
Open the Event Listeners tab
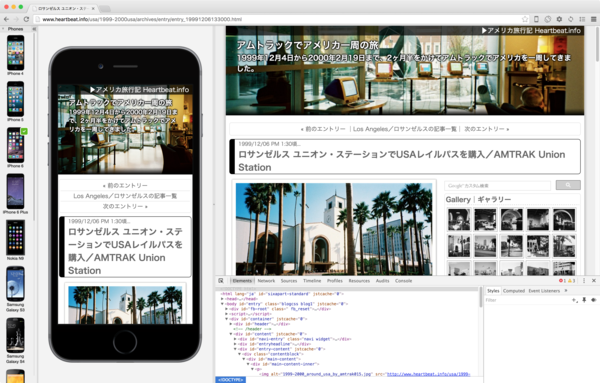(544, 291)
